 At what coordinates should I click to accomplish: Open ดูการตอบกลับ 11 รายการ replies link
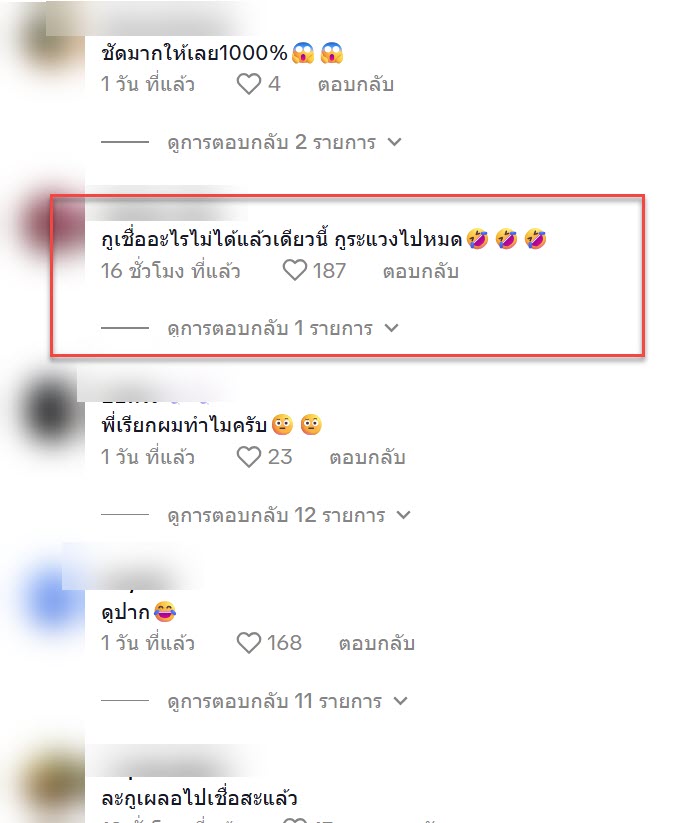pos(274,702)
